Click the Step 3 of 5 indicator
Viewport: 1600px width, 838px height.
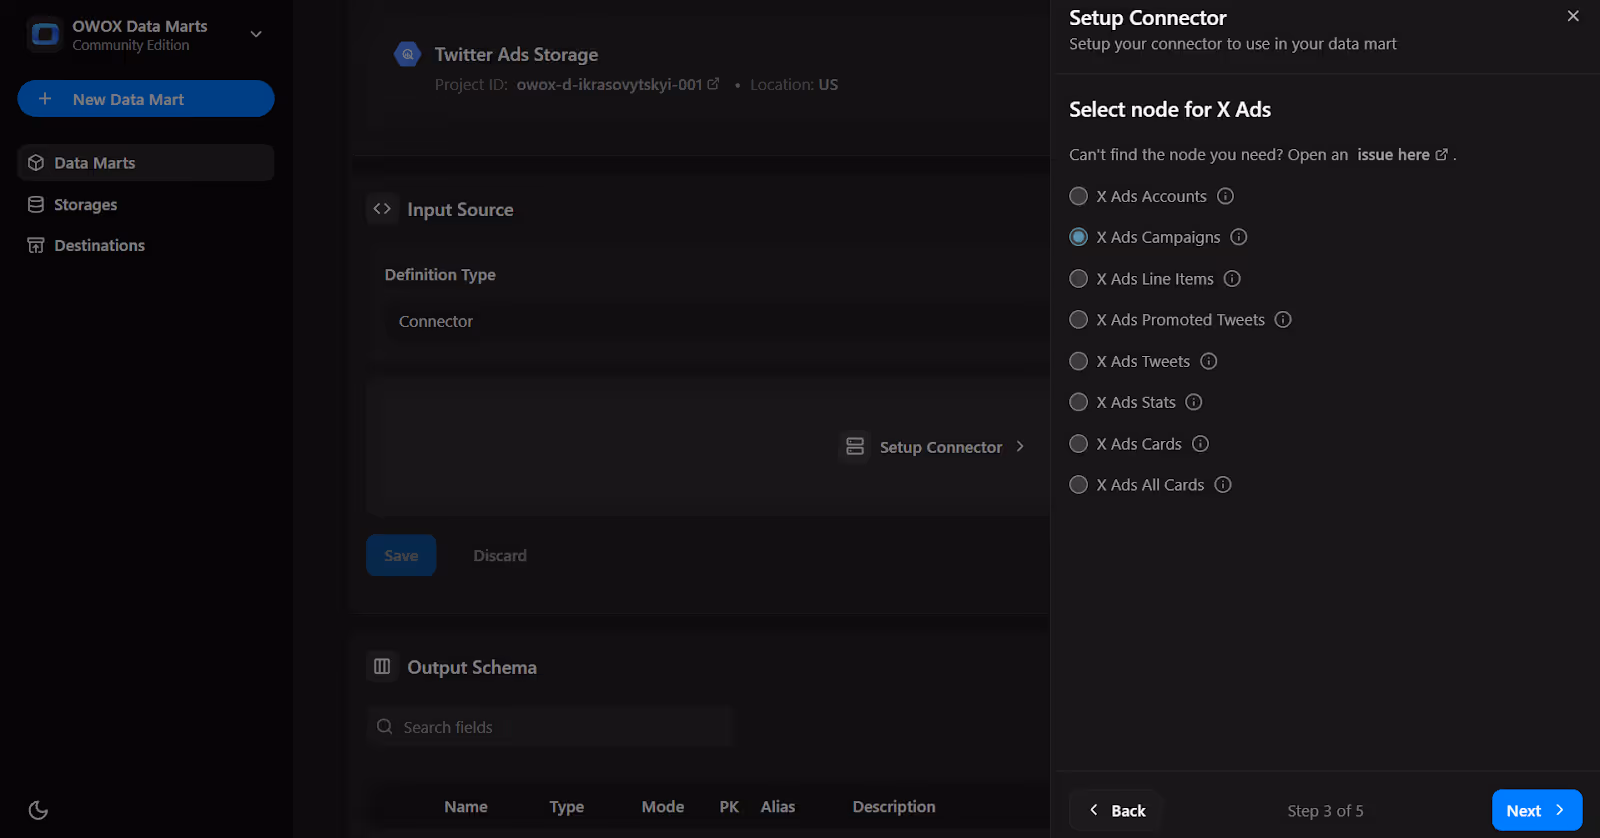[1325, 811]
